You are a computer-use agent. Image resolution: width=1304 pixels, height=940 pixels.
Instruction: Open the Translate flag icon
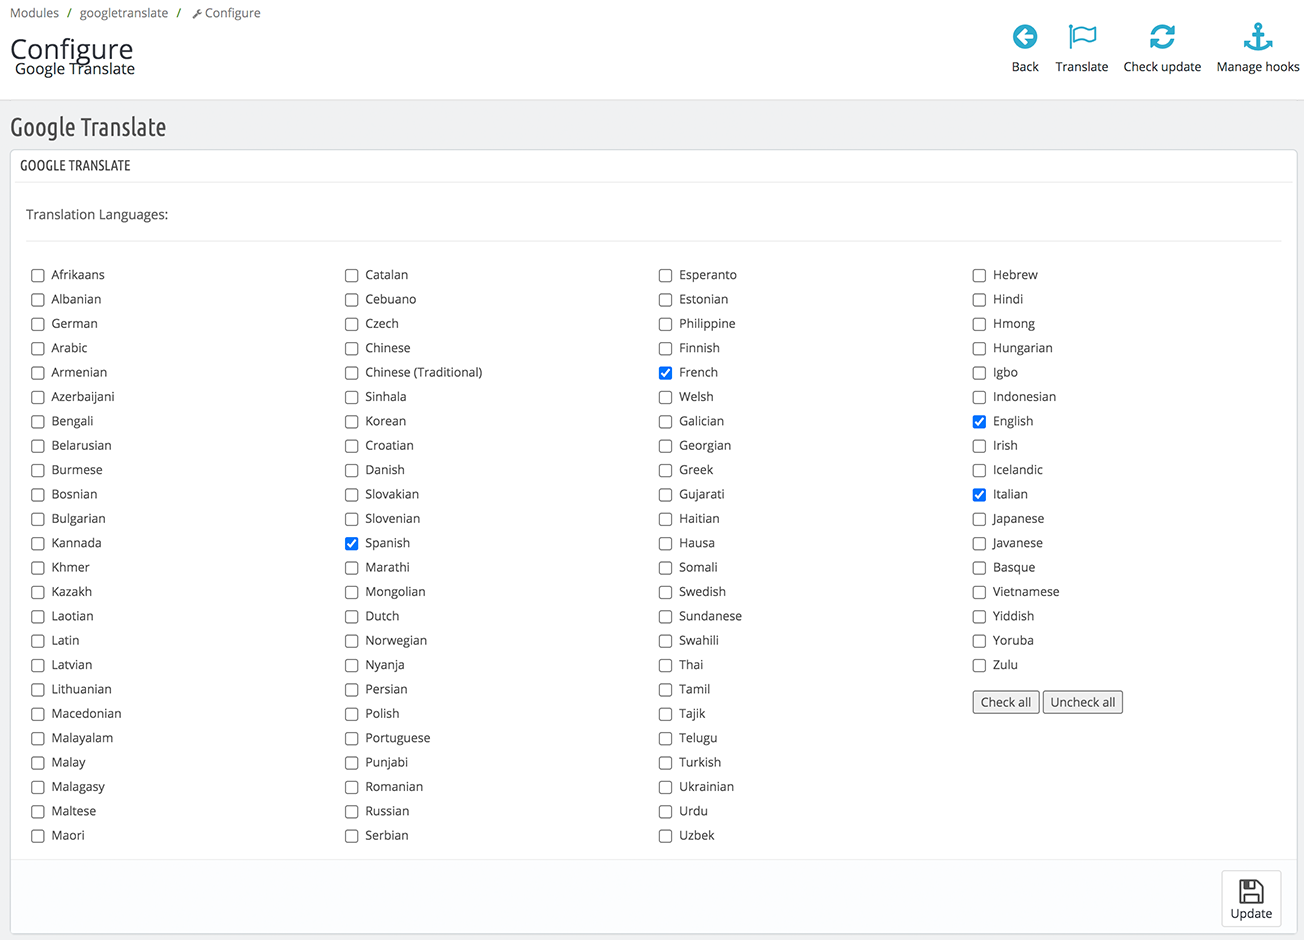1082,37
